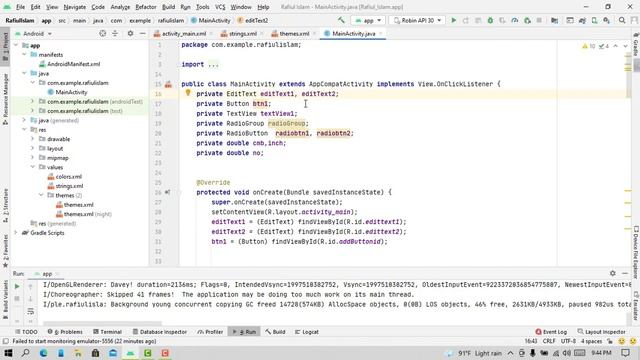The image size is (640, 360).
Task: Open the app run configuration dropdown
Action: (x=368, y=20)
